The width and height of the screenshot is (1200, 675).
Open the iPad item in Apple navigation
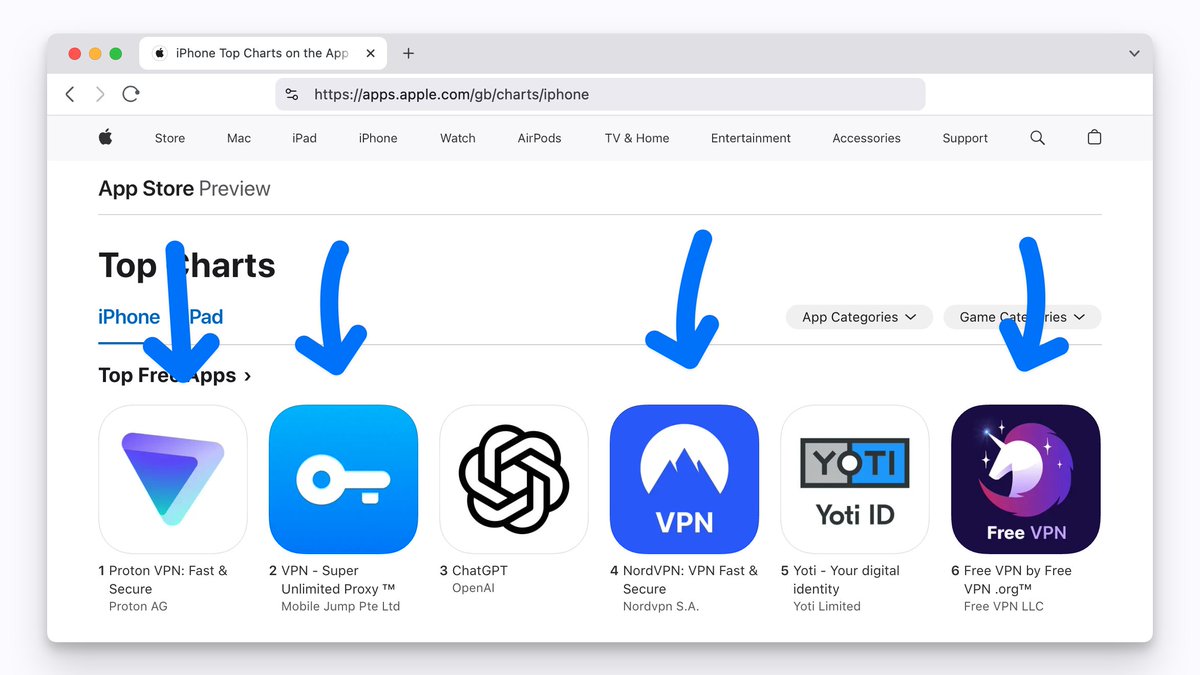304,138
